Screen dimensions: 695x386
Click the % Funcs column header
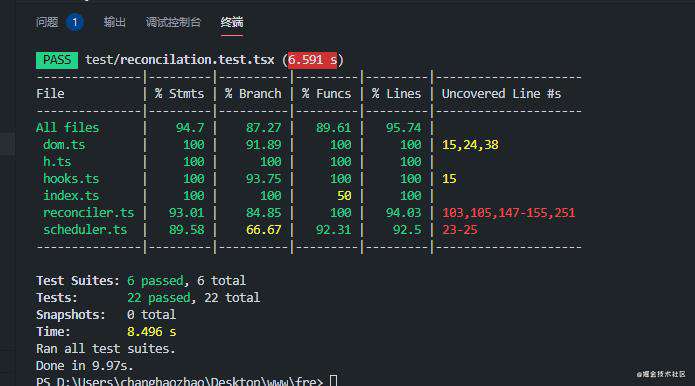[327, 94]
